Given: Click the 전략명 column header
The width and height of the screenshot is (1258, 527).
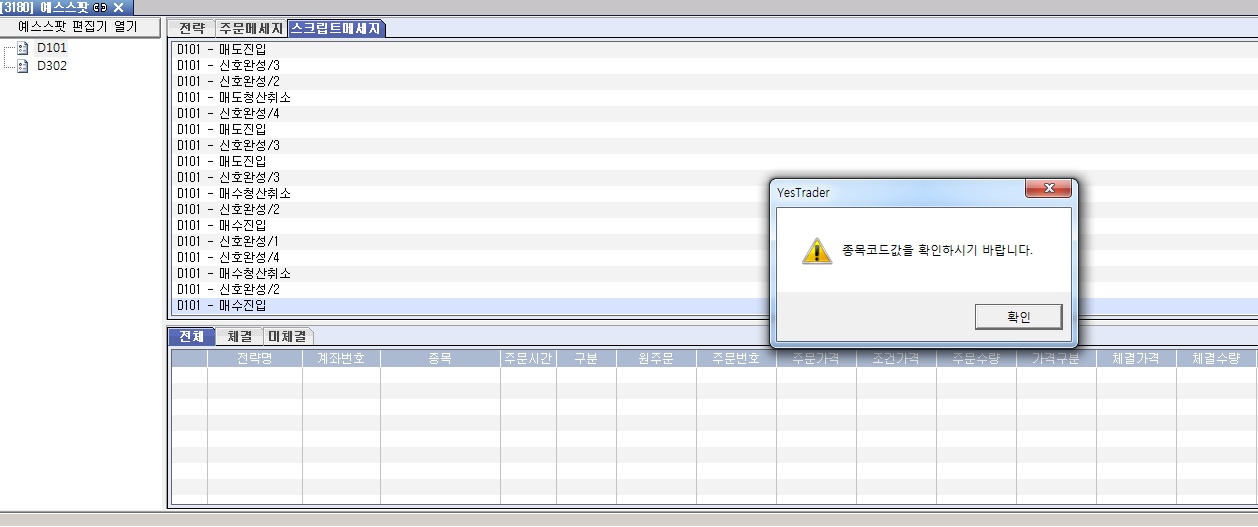Looking at the screenshot, I should tap(254, 358).
